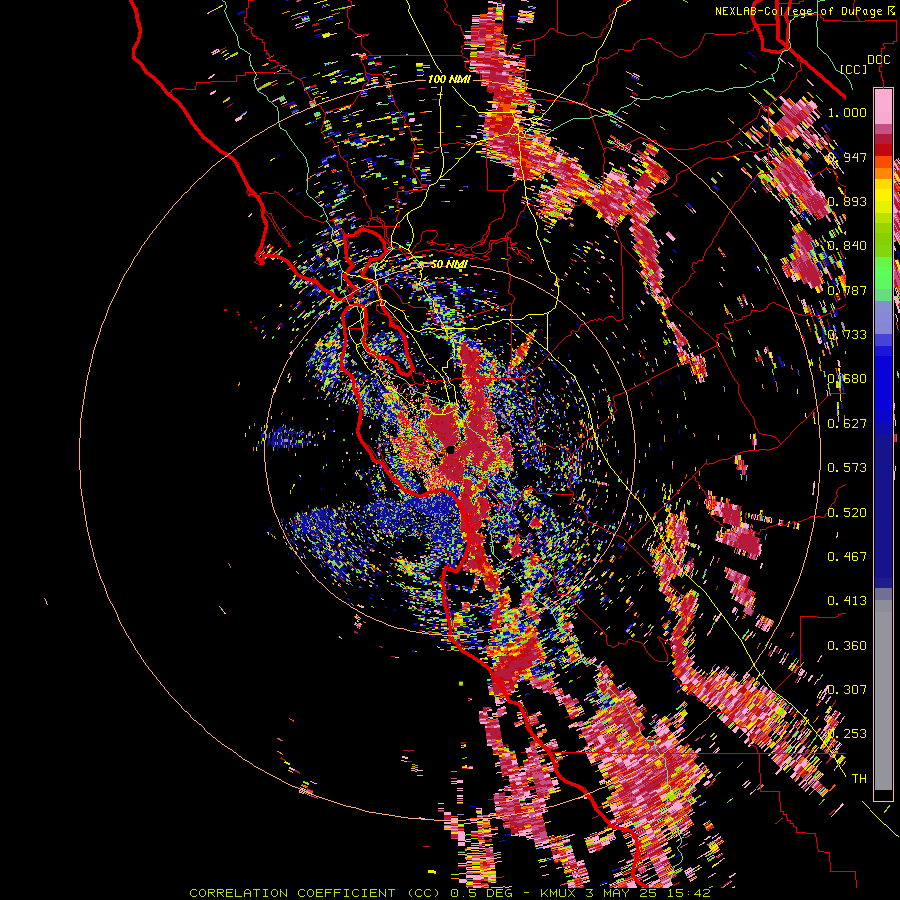
Task: Click the 50 NMI range ring label
Action: coord(449,264)
